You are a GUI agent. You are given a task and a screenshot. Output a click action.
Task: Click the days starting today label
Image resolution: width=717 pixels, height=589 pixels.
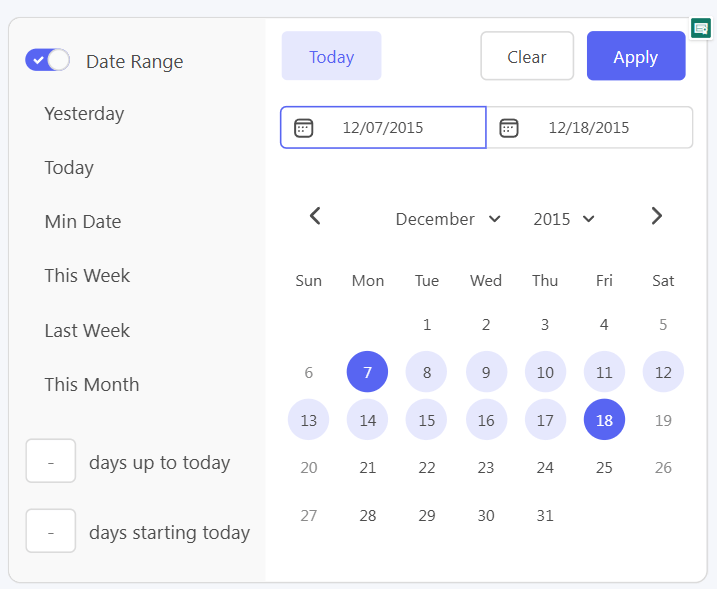[x=170, y=533]
